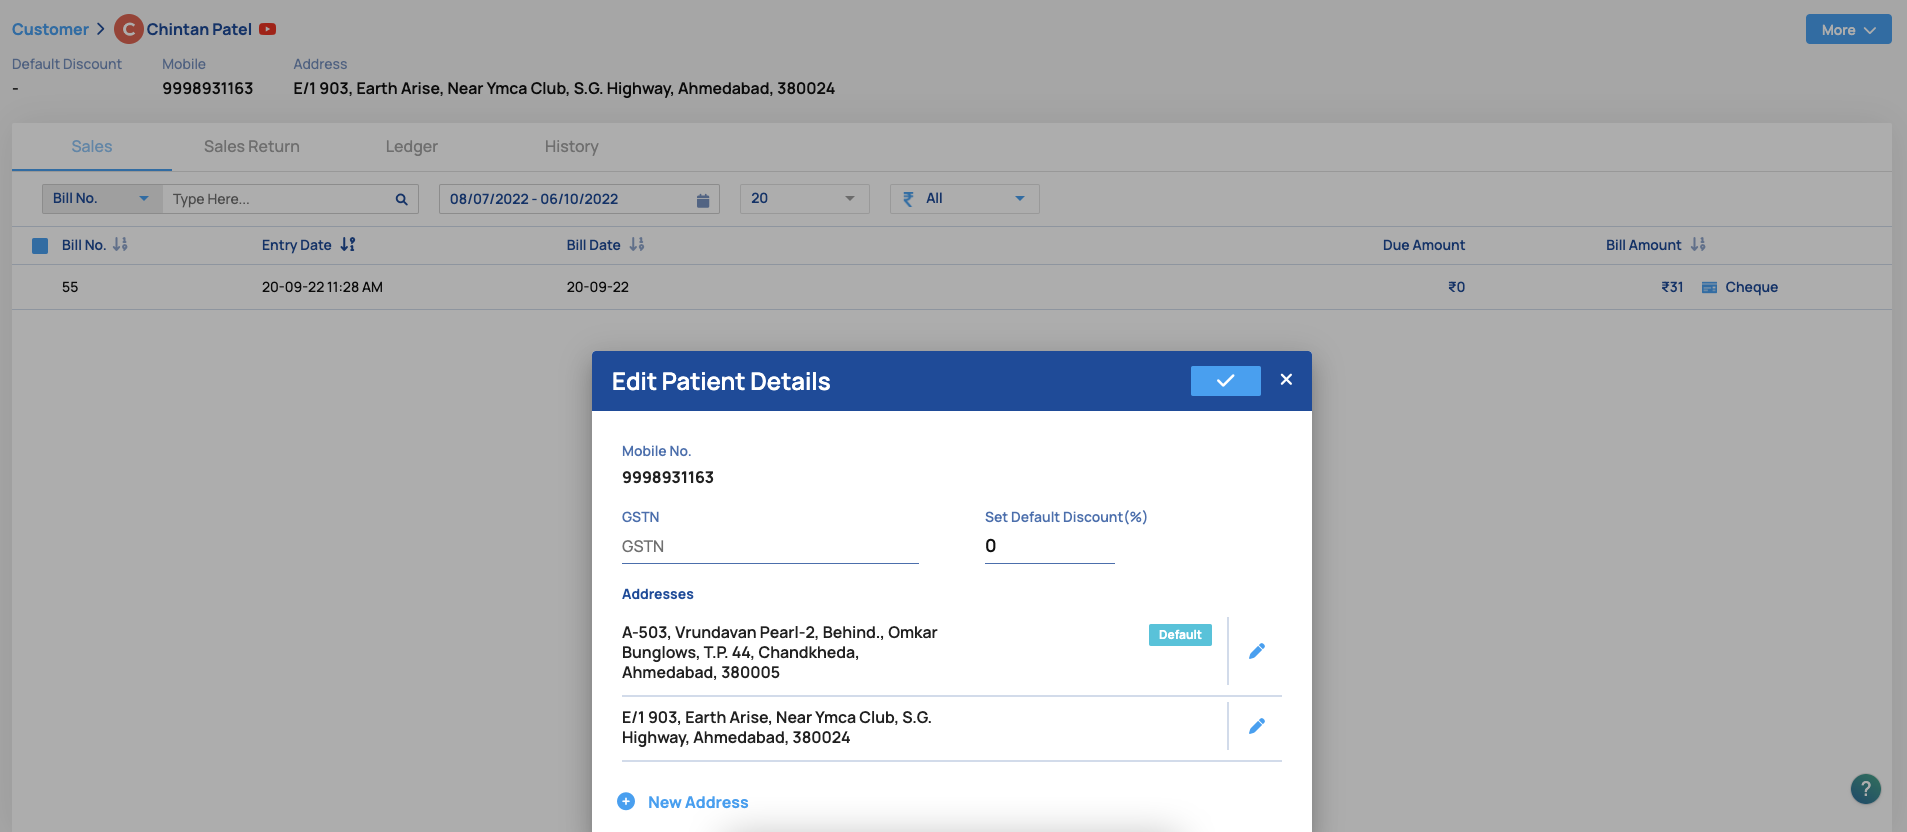Go to Customer breadcrumb link
Viewport: 1907px width, 832px height.
coord(50,30)
